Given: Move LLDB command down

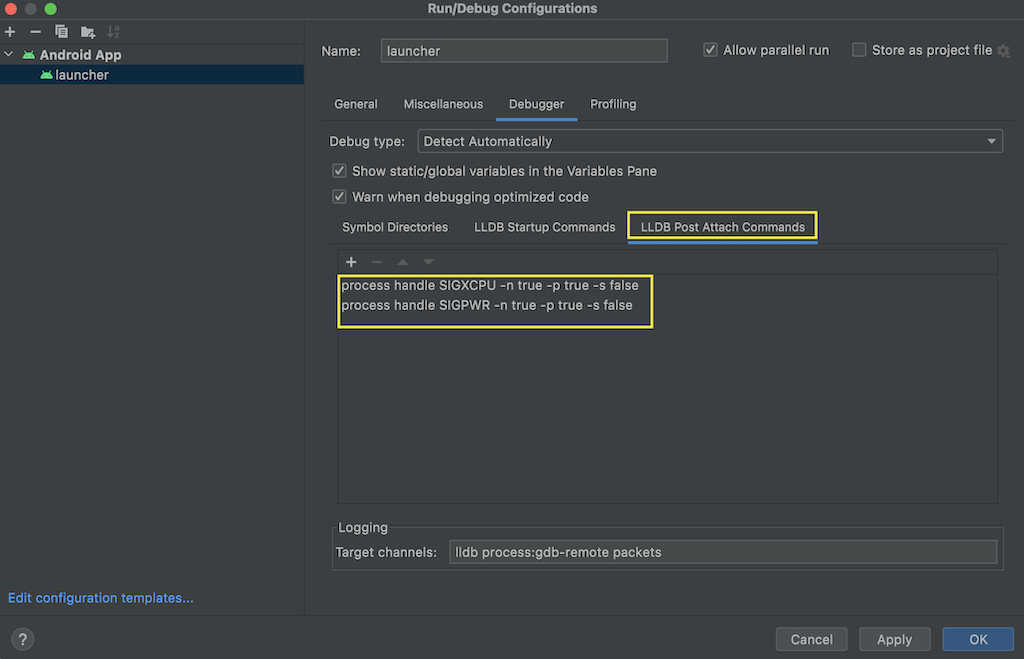Looking at the screenshot, I should pyautogui.click(x=428, y=262).
